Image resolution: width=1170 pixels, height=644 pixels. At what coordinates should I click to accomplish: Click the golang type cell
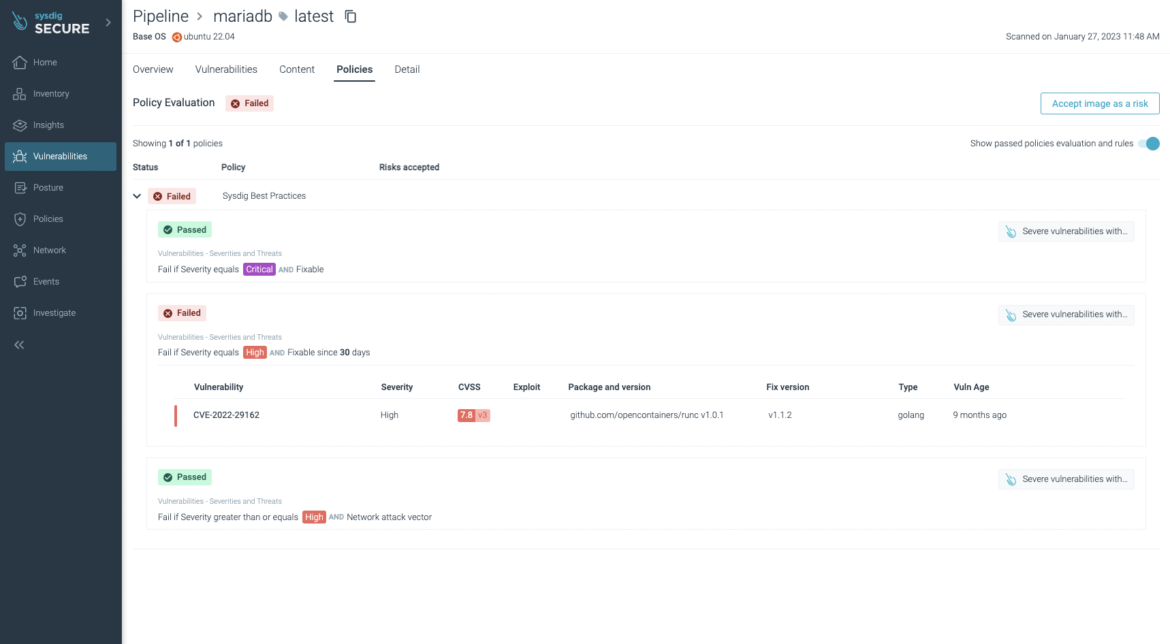click(x=911, y=415)
